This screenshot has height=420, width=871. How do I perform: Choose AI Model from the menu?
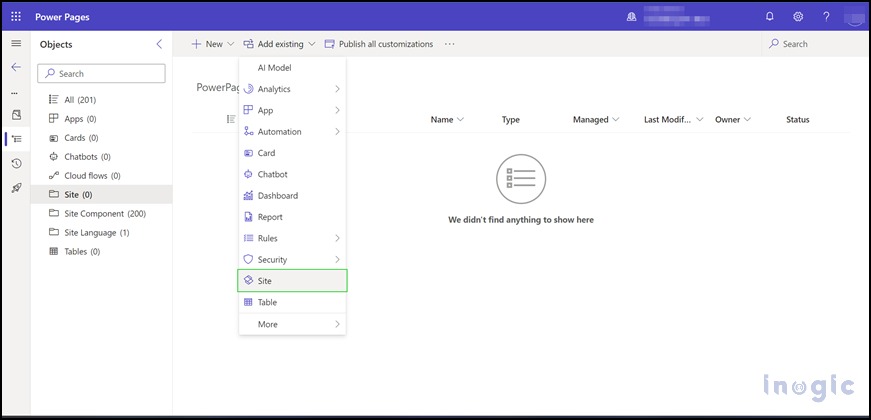click(292, 68)
